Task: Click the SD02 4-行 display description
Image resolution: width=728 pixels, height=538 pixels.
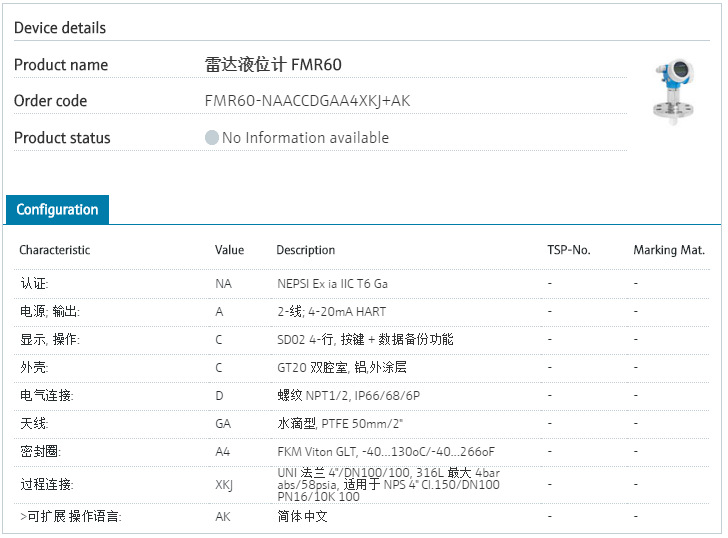Action: click(x=364, y=340)
